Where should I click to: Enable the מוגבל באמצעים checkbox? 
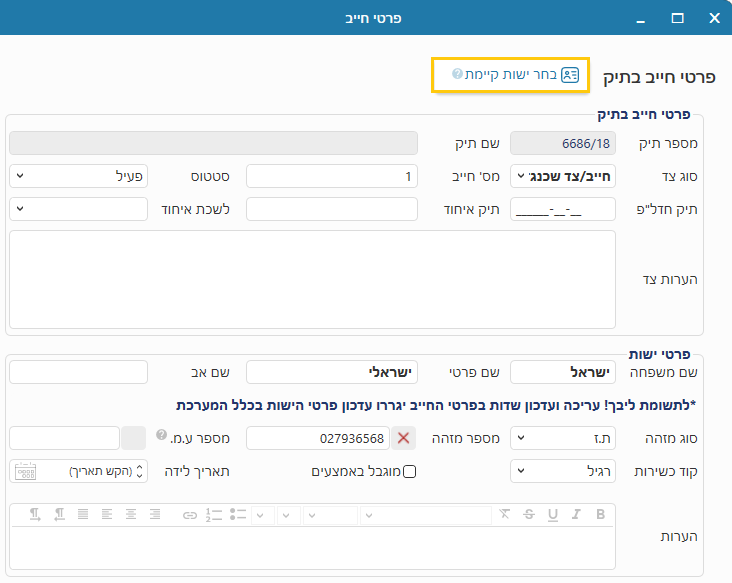click(409, 472)
